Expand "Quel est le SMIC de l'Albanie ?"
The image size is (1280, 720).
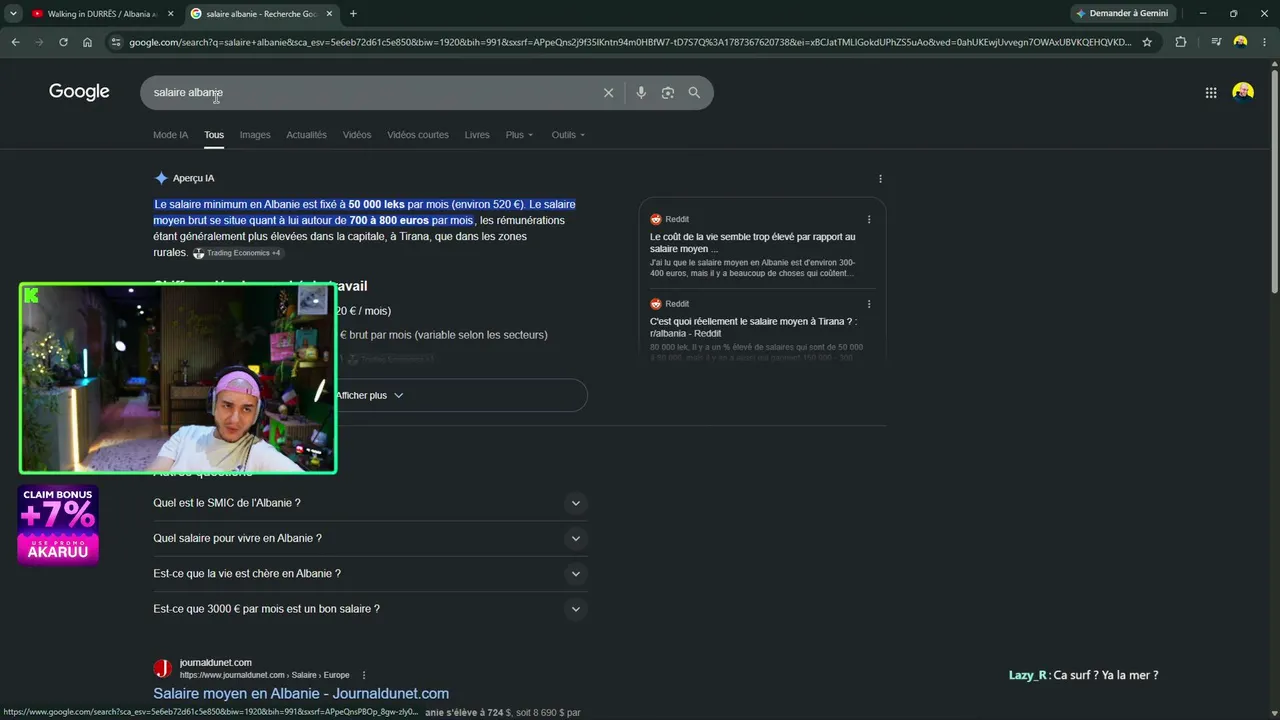(370, 503)
